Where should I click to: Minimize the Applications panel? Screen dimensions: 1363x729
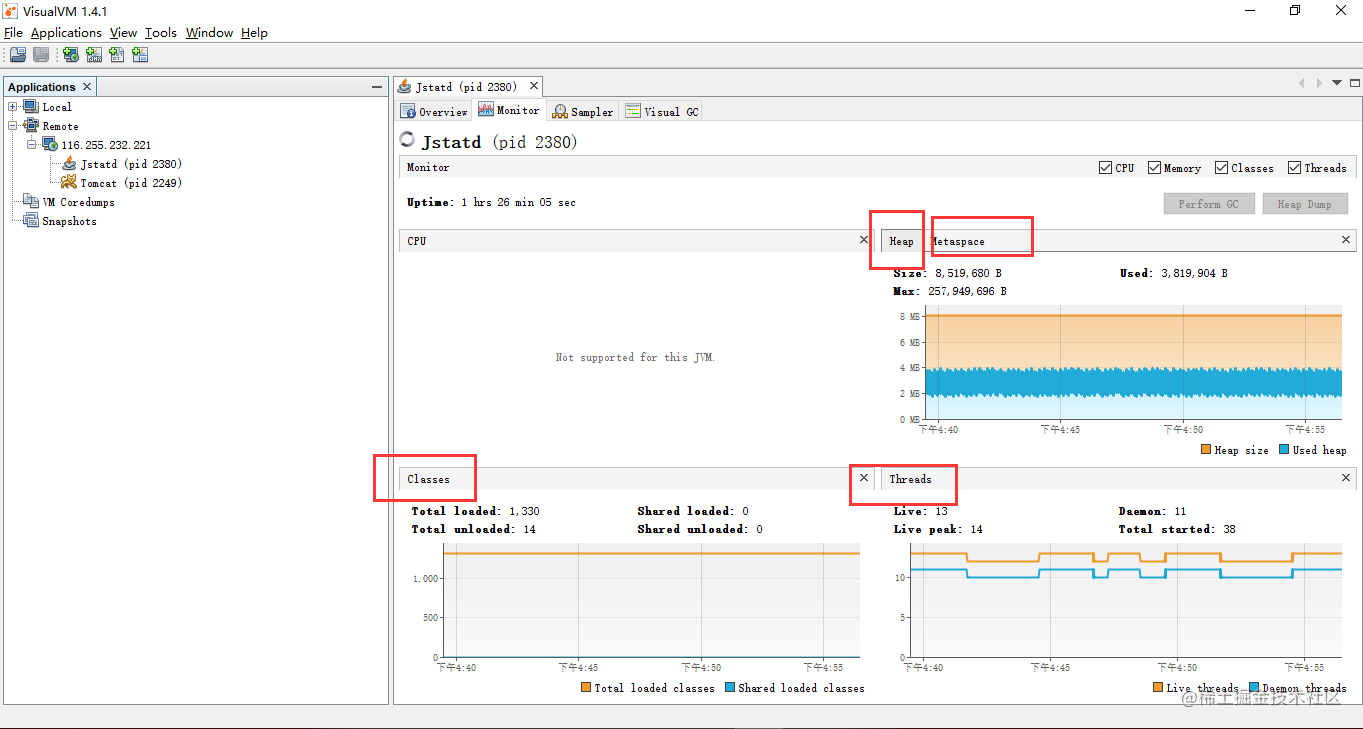(x=377, y=87)
